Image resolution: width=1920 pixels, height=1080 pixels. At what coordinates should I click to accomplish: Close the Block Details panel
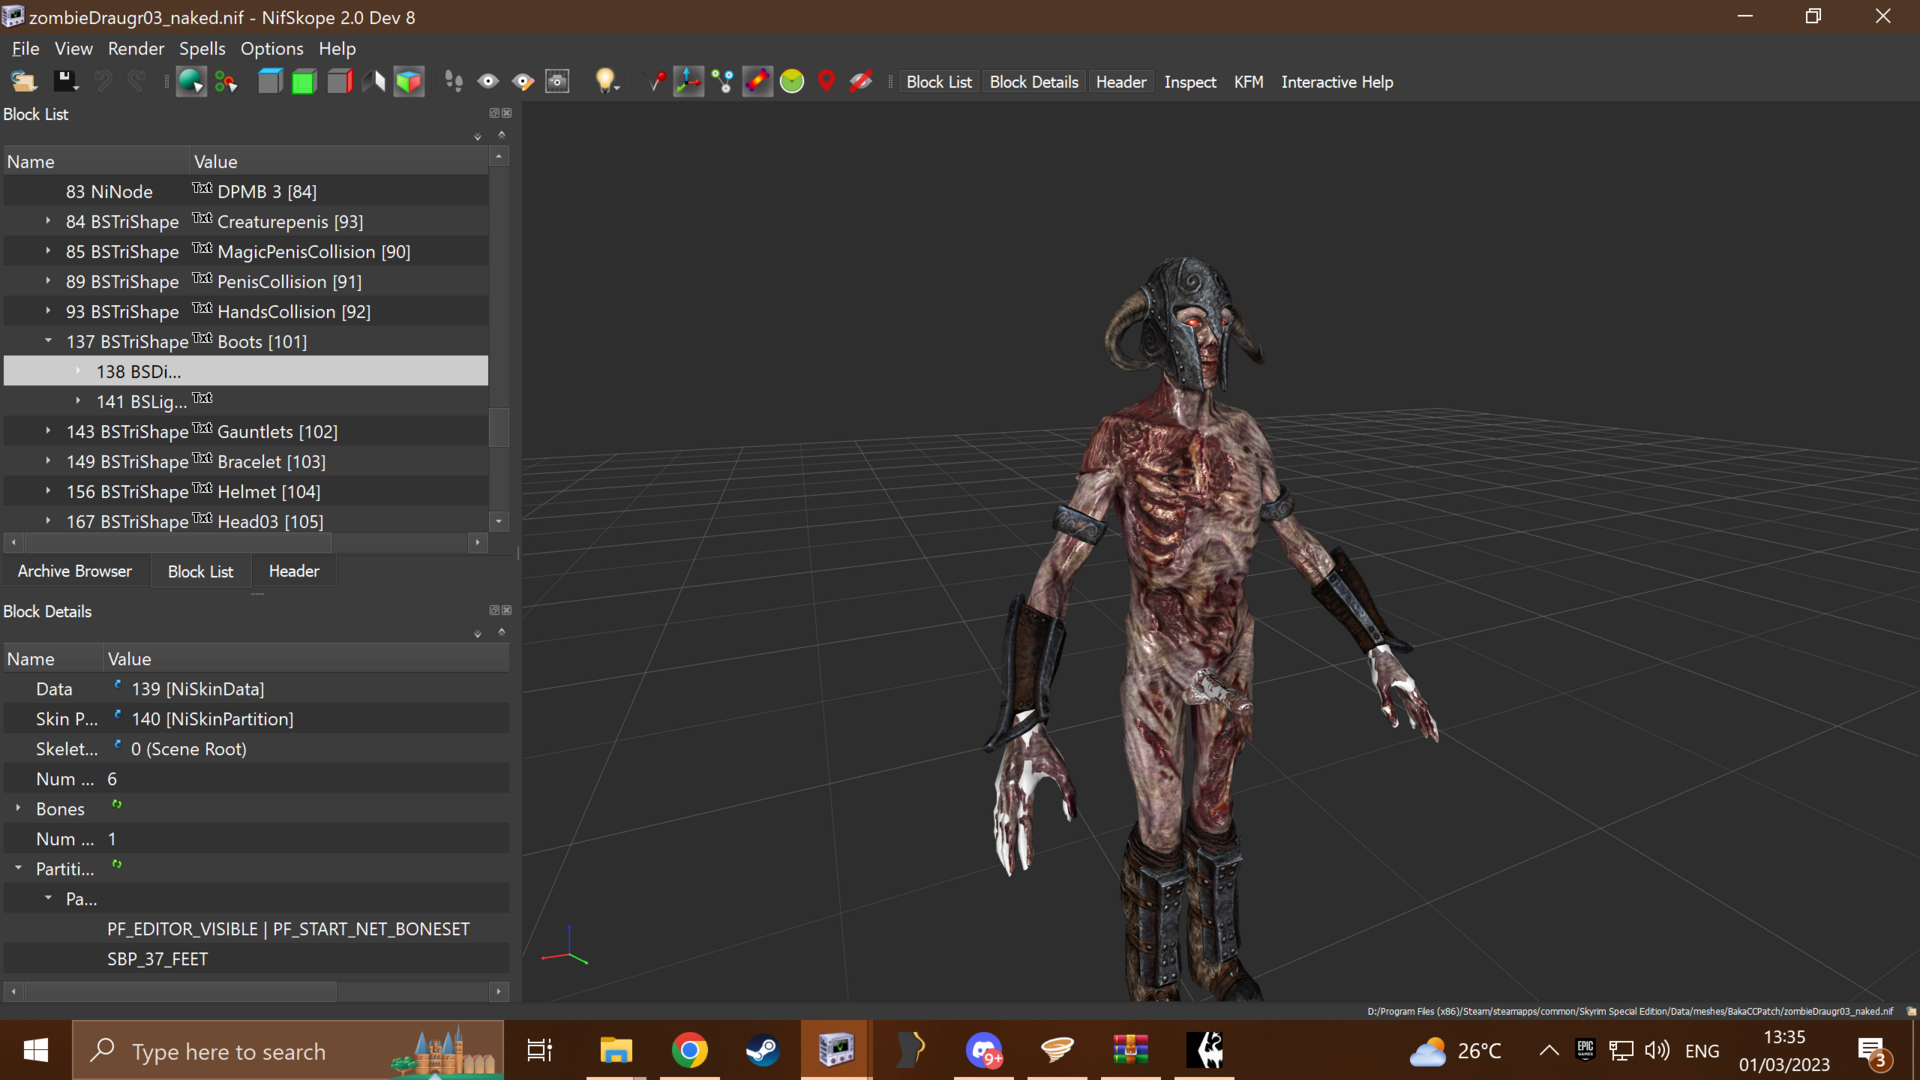506,610
